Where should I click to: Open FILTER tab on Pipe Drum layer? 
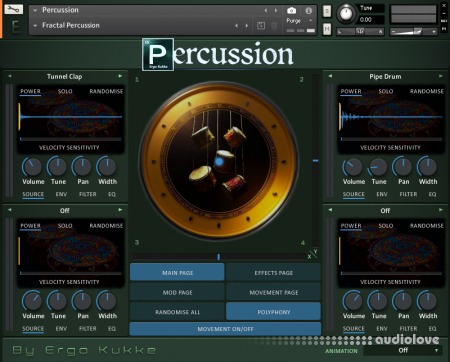click(408, 194)
